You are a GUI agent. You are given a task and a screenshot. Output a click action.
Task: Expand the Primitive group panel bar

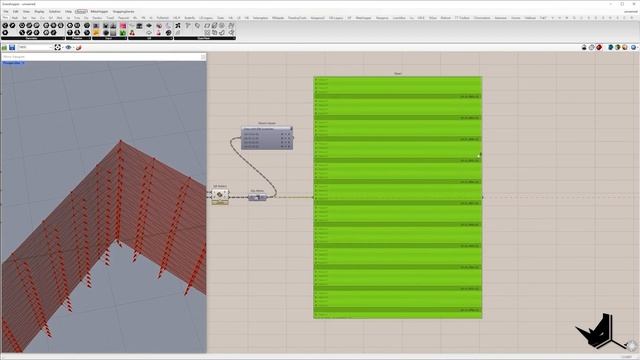point(78,38)
